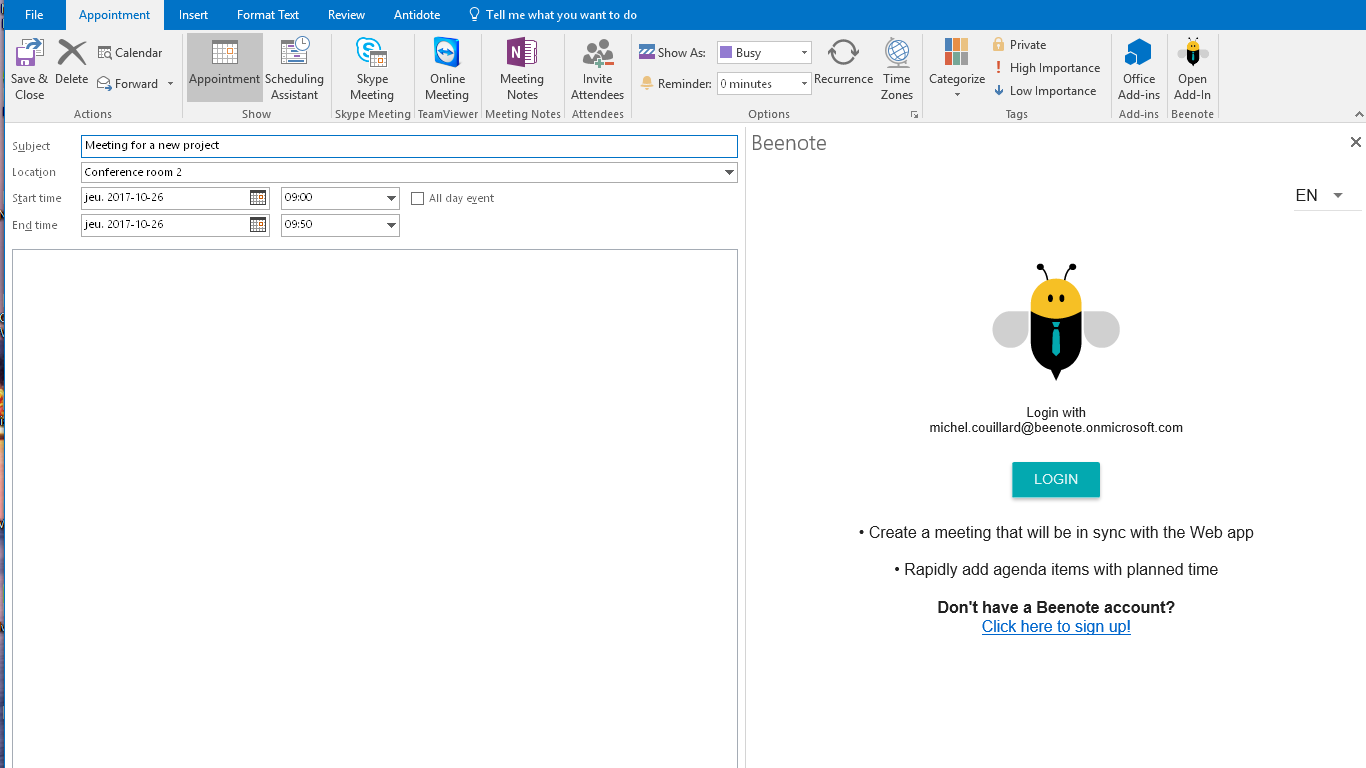The image size is (1366, 768).
Task: Switch to the Review tab
Action: click(346, 15)
